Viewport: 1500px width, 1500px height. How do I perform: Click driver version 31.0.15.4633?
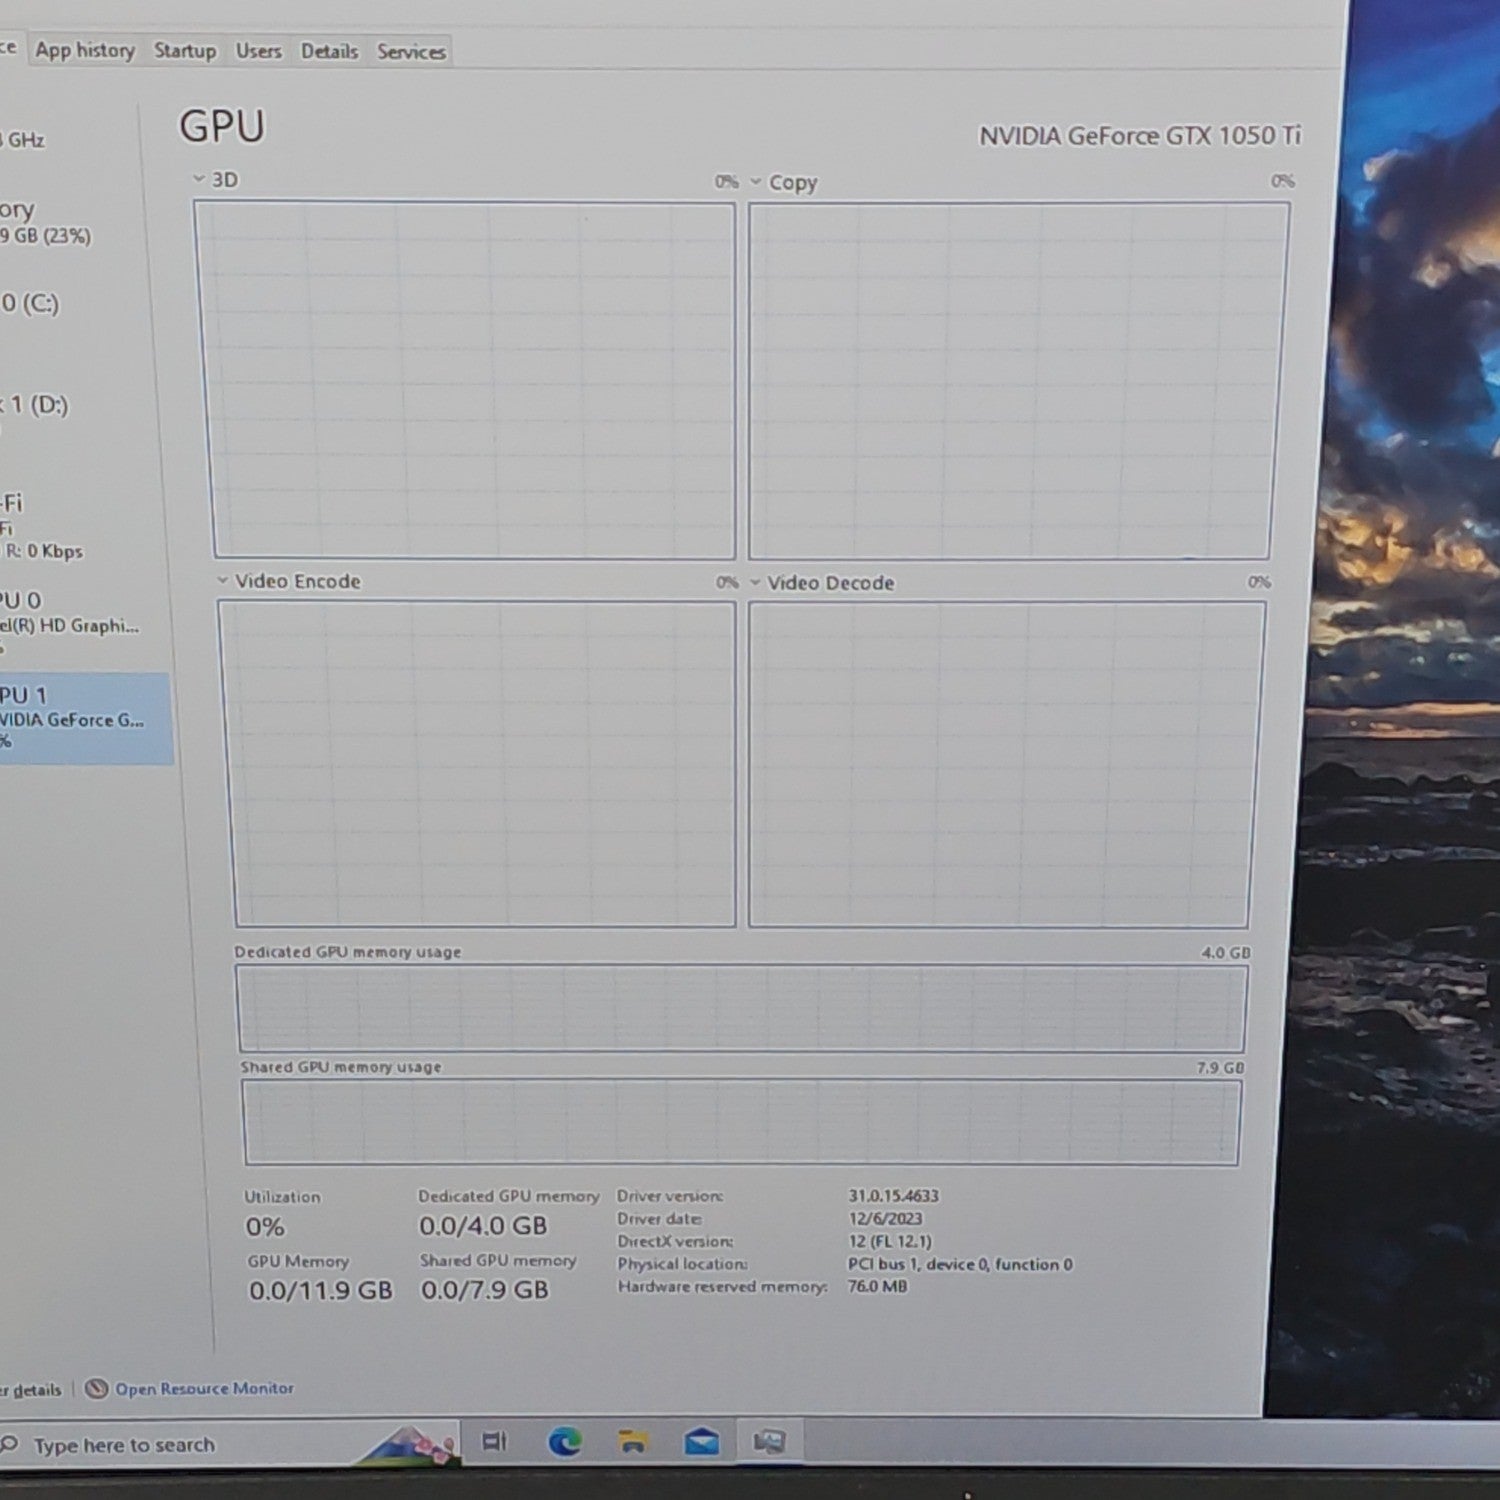click(x=894, y=1195)
